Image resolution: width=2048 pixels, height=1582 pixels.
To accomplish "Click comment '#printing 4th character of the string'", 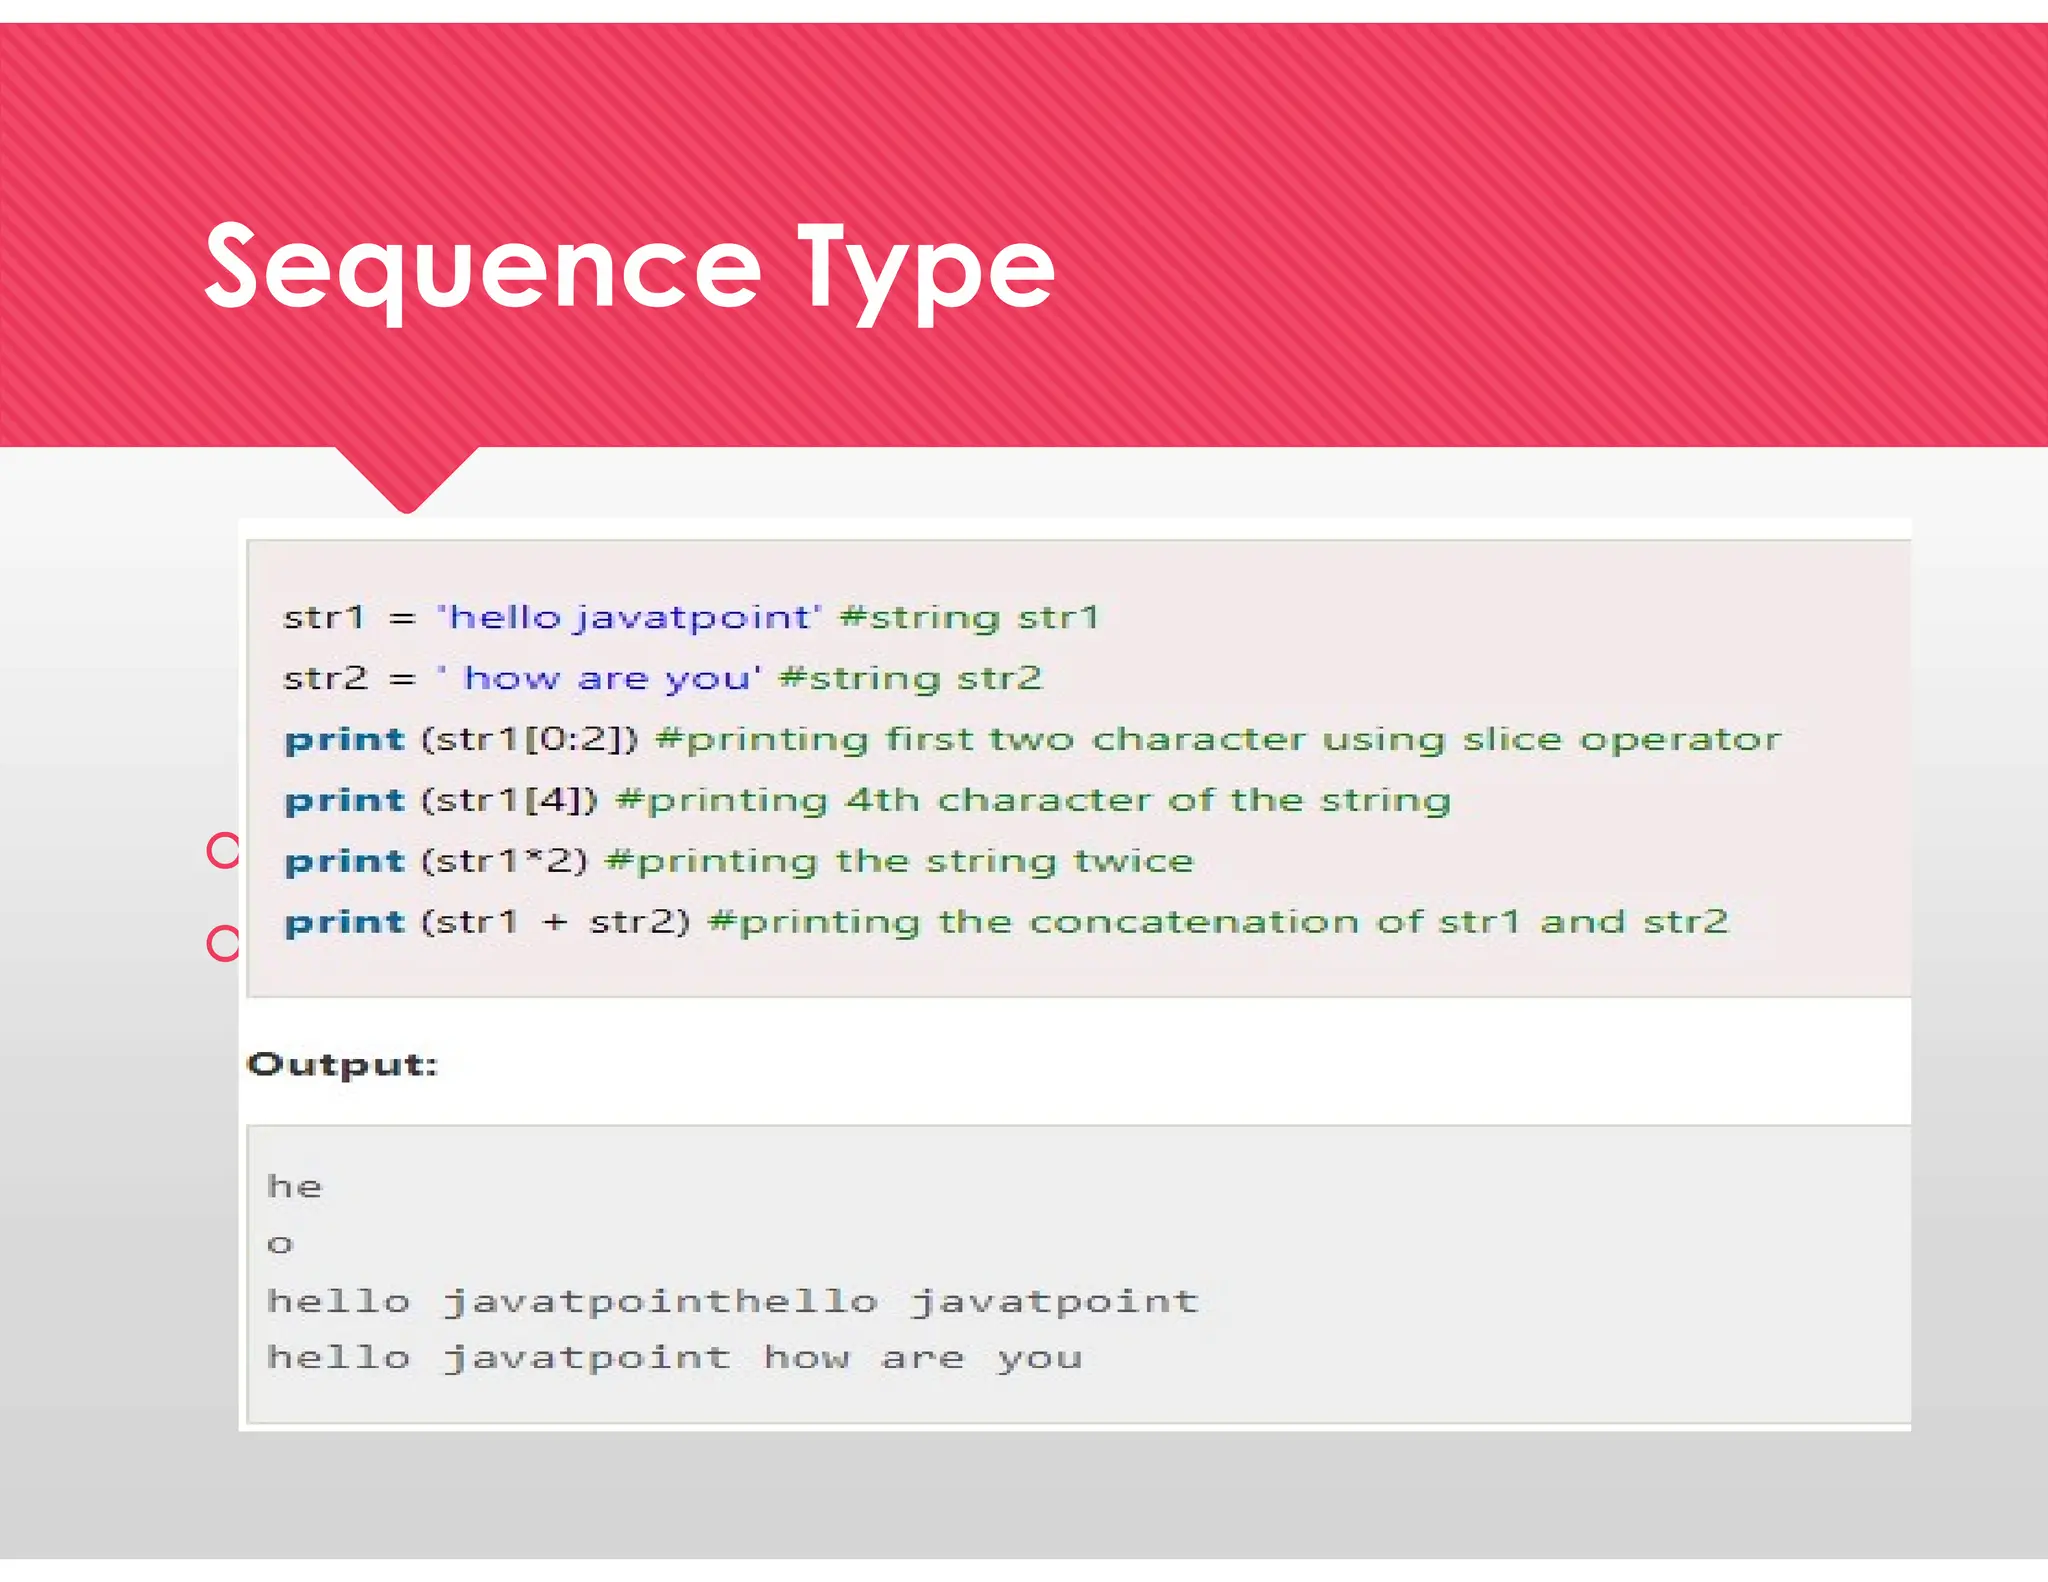I will [x=1034, y=801].
